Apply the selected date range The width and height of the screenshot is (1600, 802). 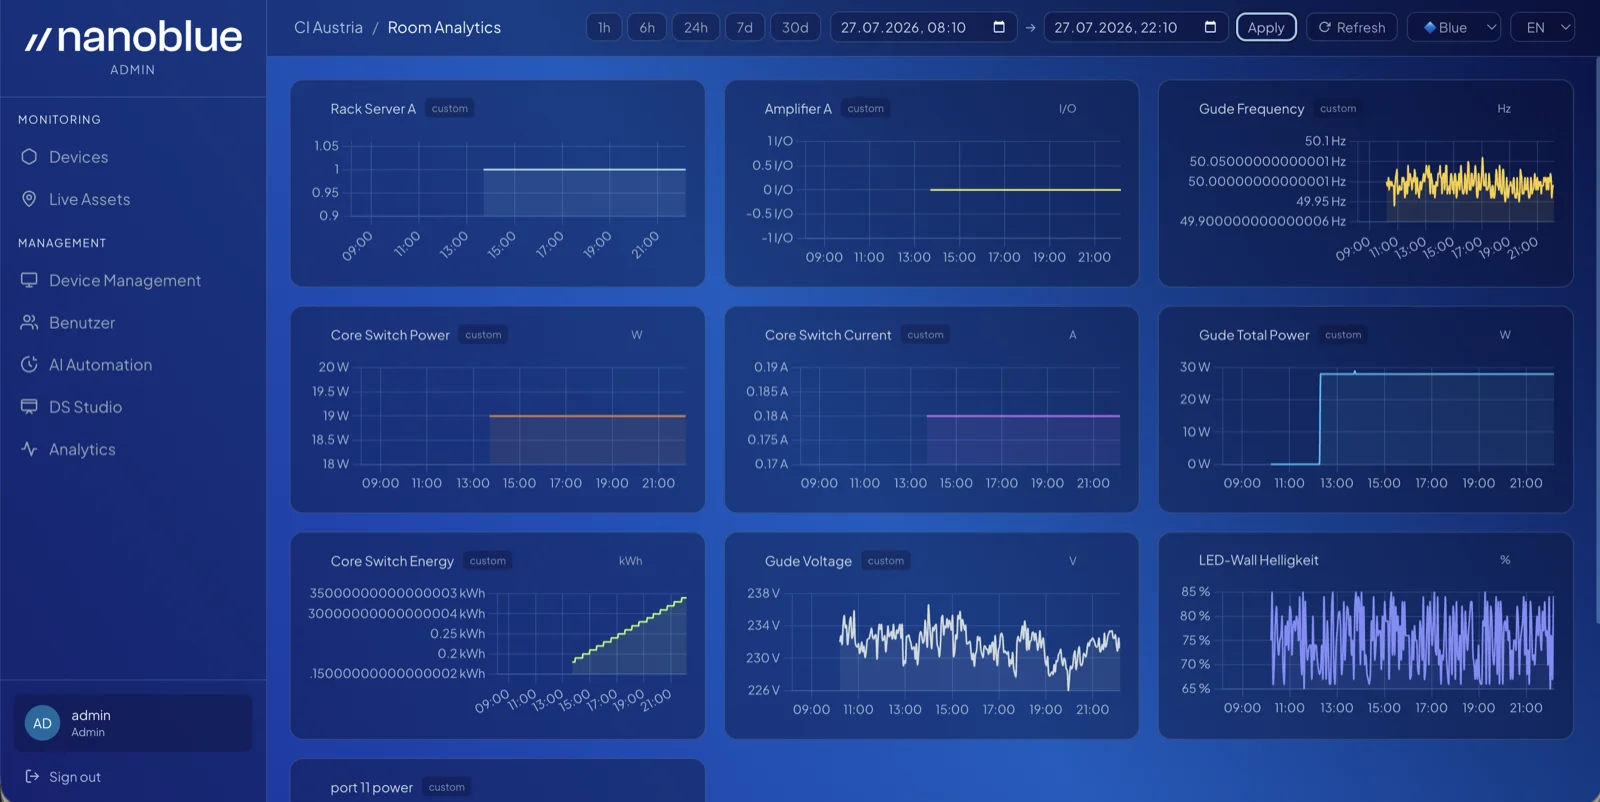1266,27
